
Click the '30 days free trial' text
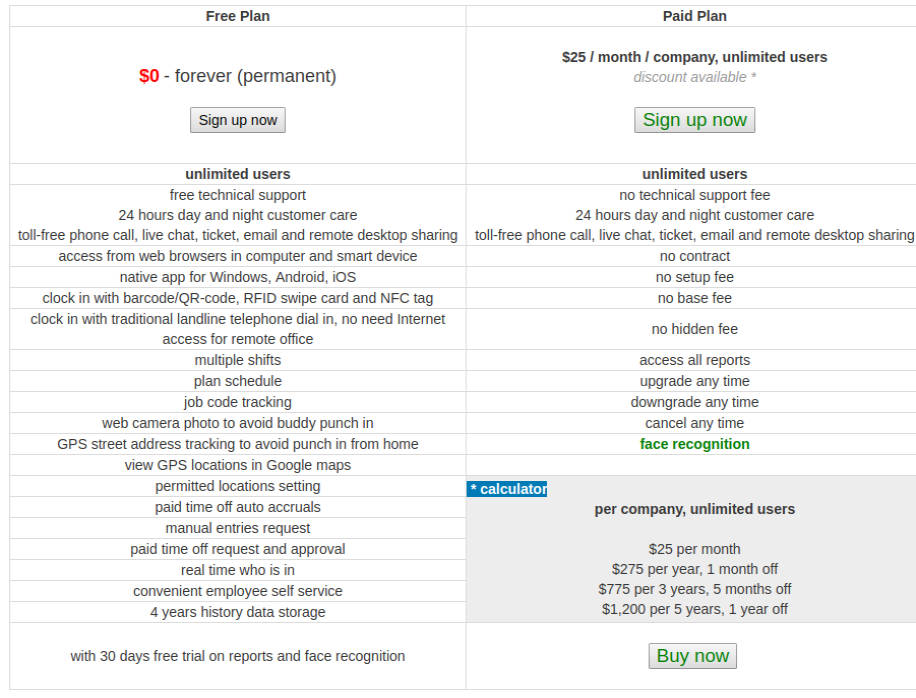click(237, 656)
